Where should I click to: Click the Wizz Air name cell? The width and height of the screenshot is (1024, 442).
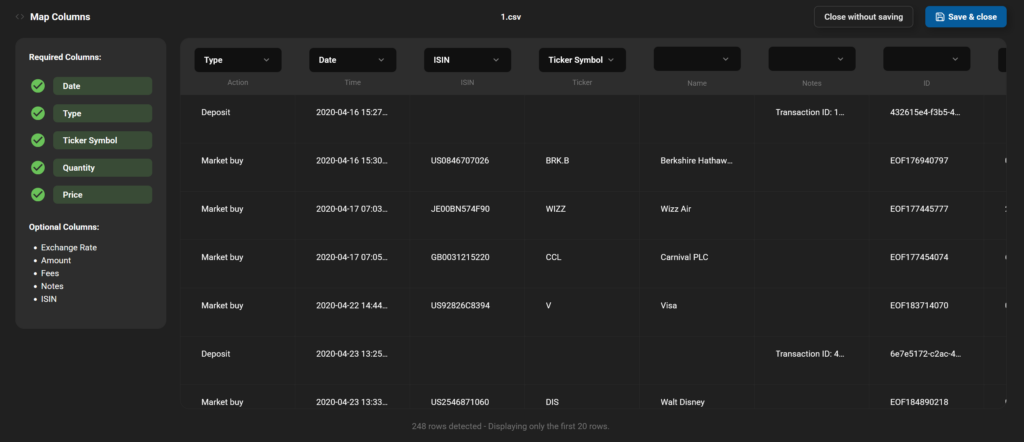pos(676,209)
